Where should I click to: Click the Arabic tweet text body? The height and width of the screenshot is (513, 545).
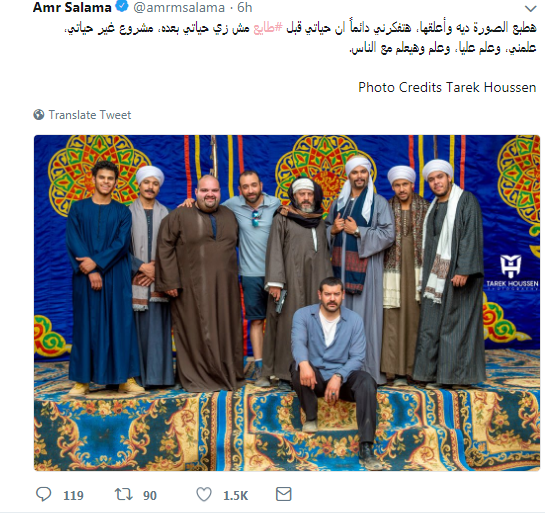(301, 38)
